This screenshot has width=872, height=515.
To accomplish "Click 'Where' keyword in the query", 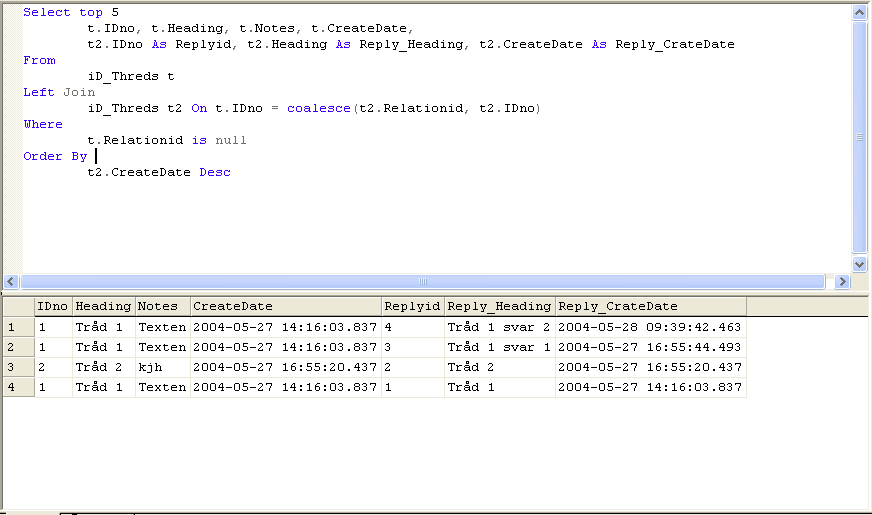I will [x=43, y=125].
